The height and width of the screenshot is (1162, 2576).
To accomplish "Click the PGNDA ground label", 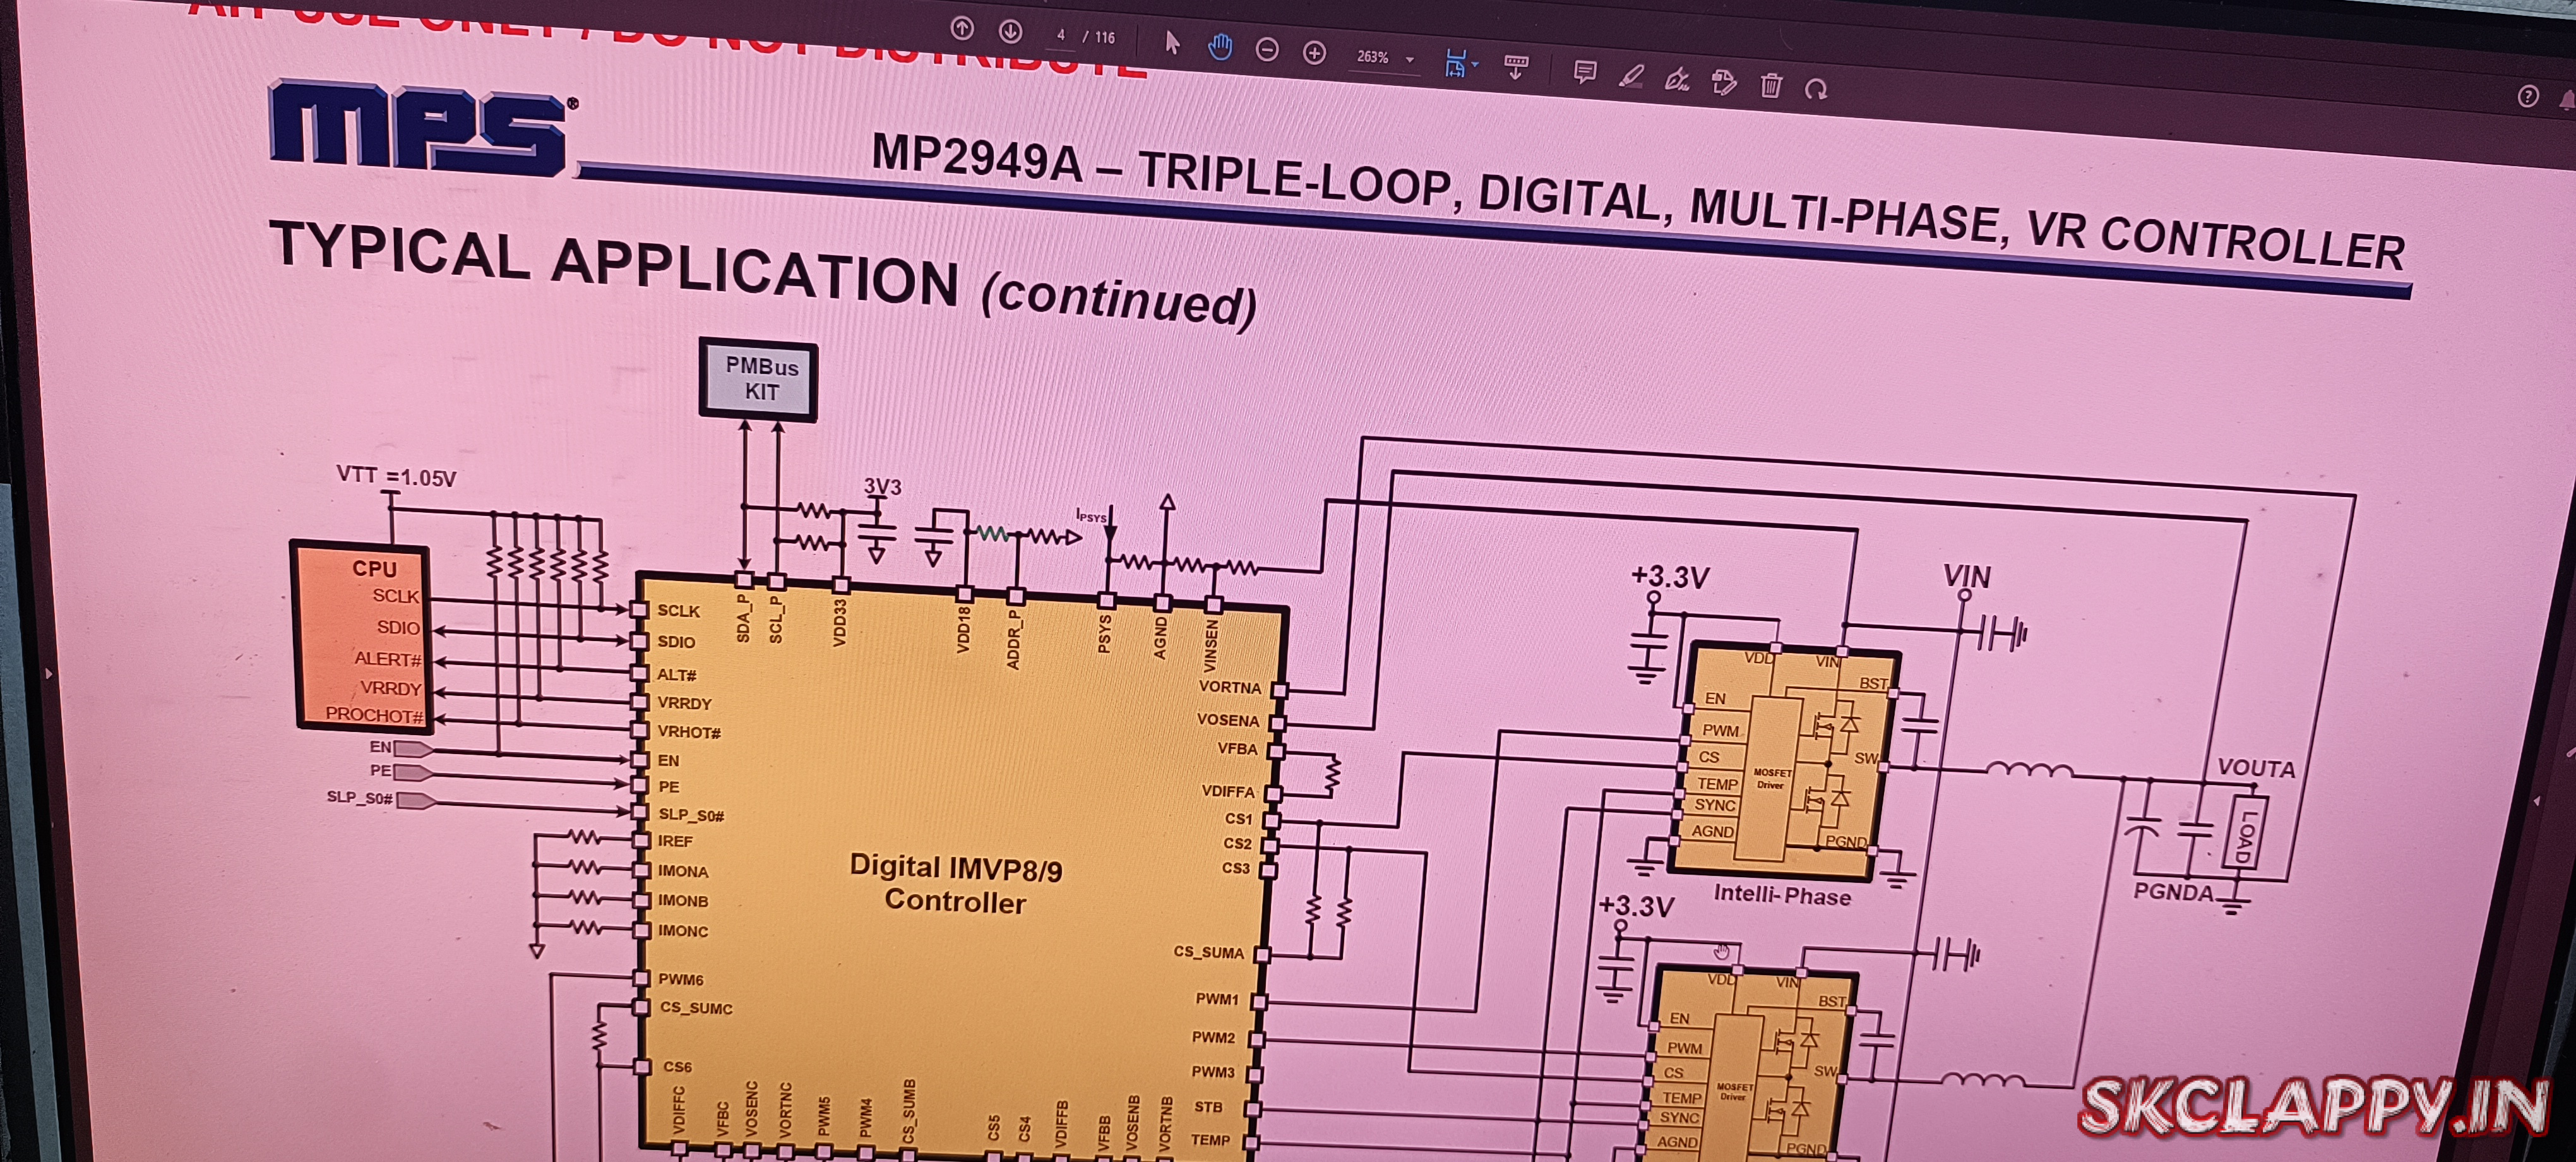I will (2172, 891).
